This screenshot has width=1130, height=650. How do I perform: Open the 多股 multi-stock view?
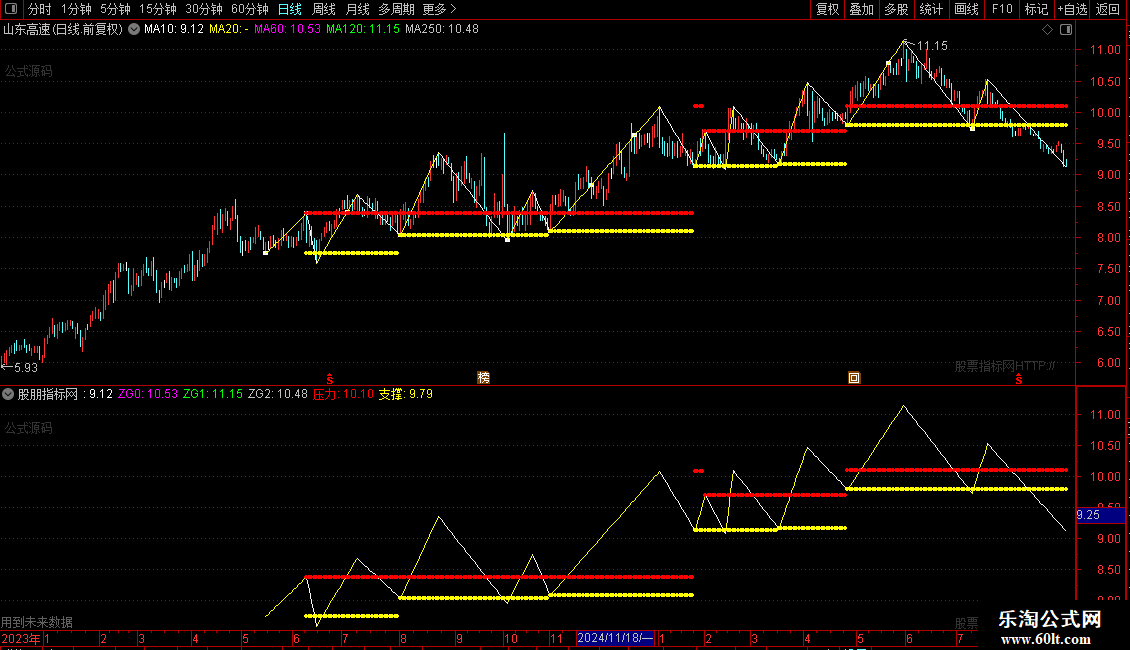896,9
